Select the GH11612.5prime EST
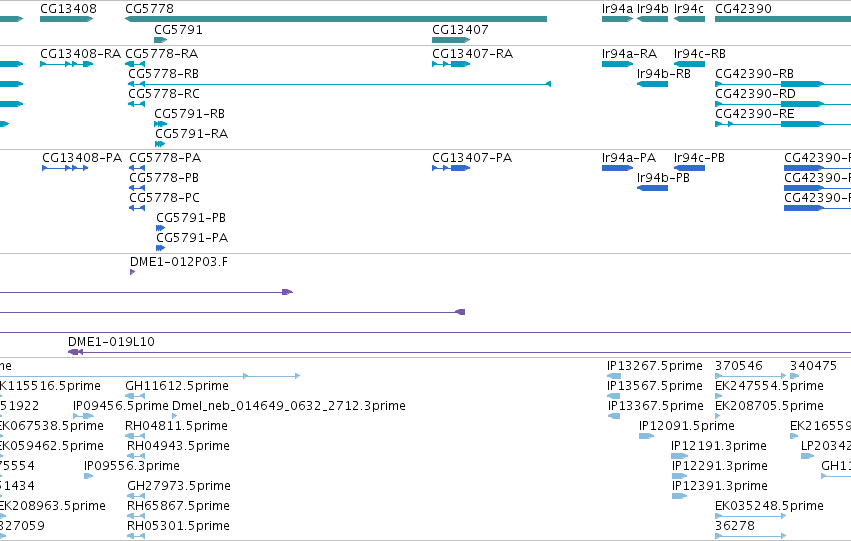Screen dimensions: 851x541 (135, 396)
